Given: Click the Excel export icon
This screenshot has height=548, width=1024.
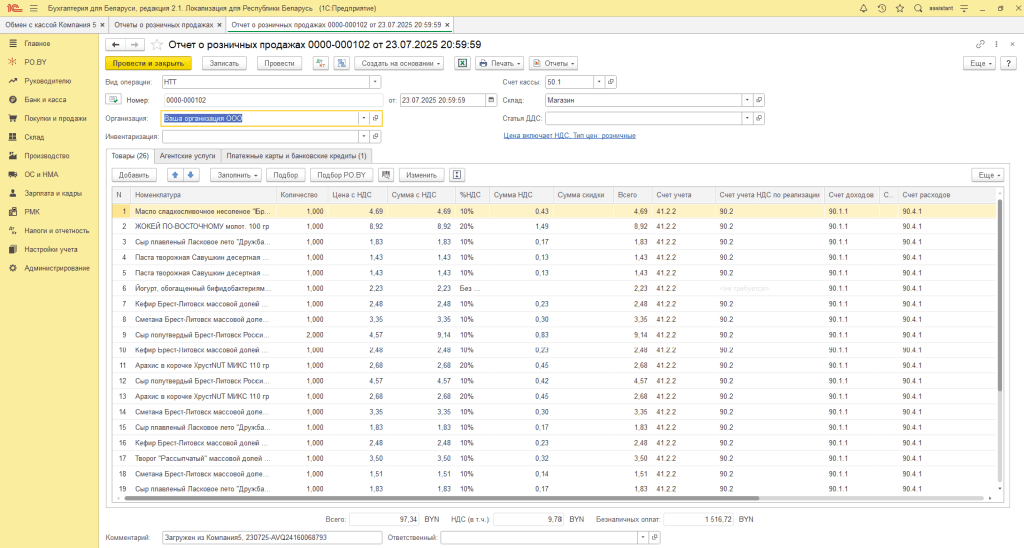Looking at the screenshot, I should 462,63.
